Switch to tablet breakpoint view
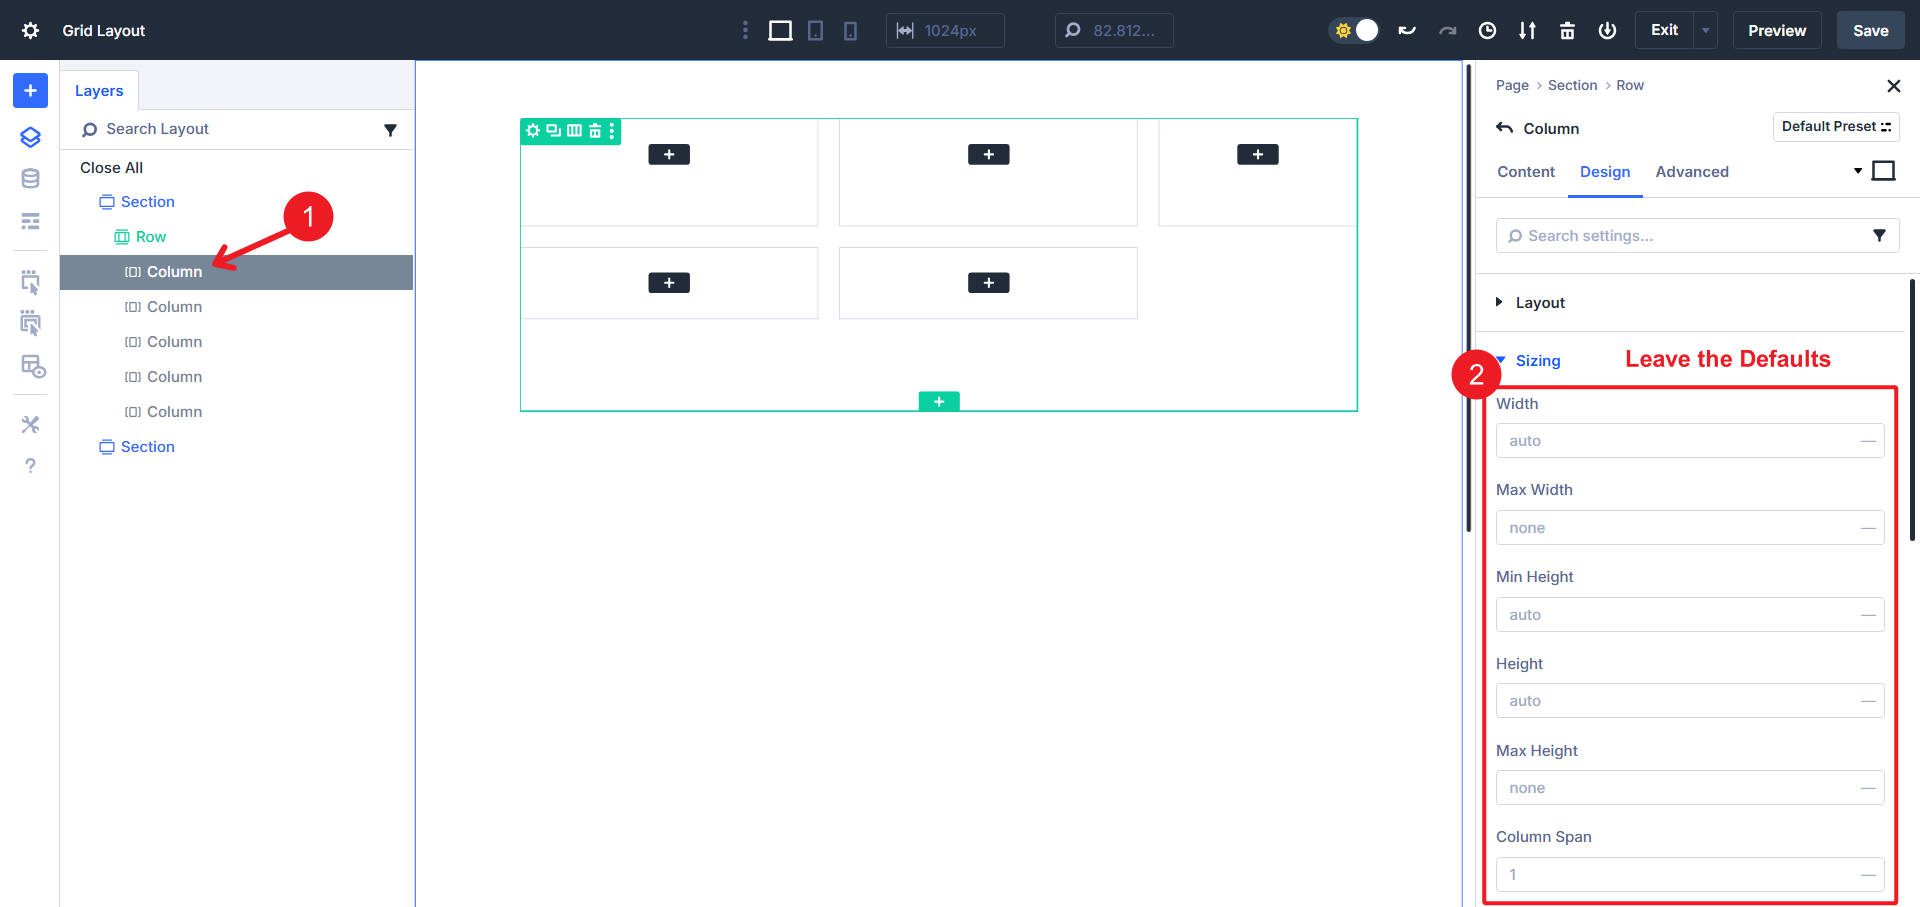Screen dimensions: 1920x907 tap(815, 30)
